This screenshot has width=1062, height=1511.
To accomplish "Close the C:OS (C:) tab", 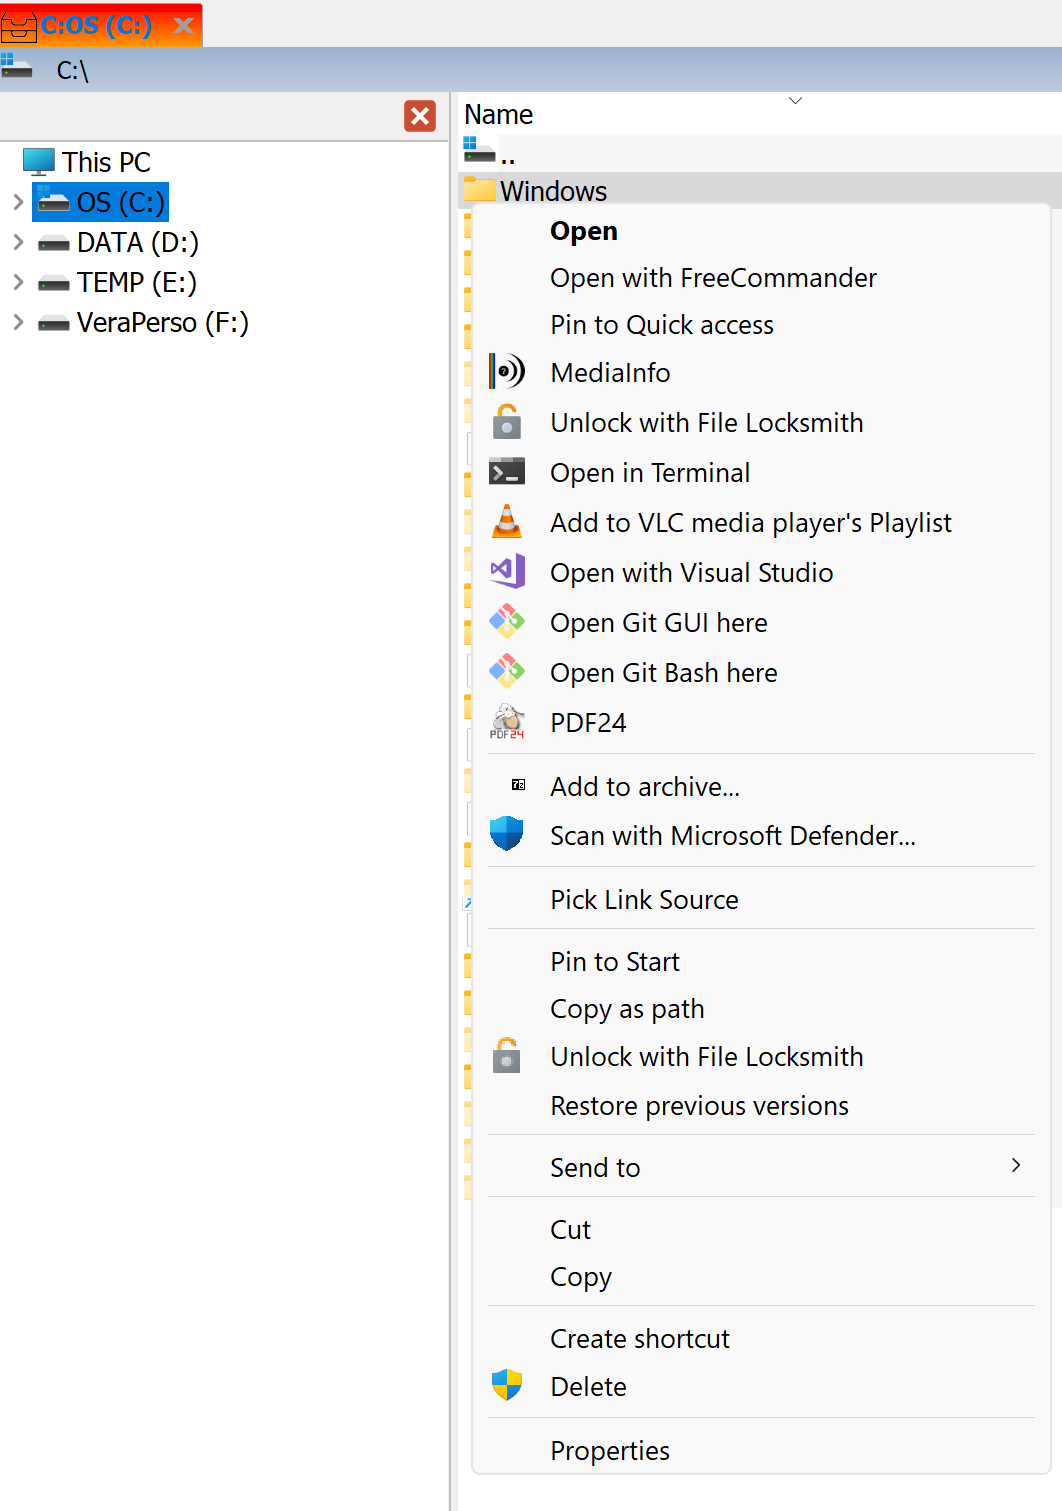I will click(184, 25).
